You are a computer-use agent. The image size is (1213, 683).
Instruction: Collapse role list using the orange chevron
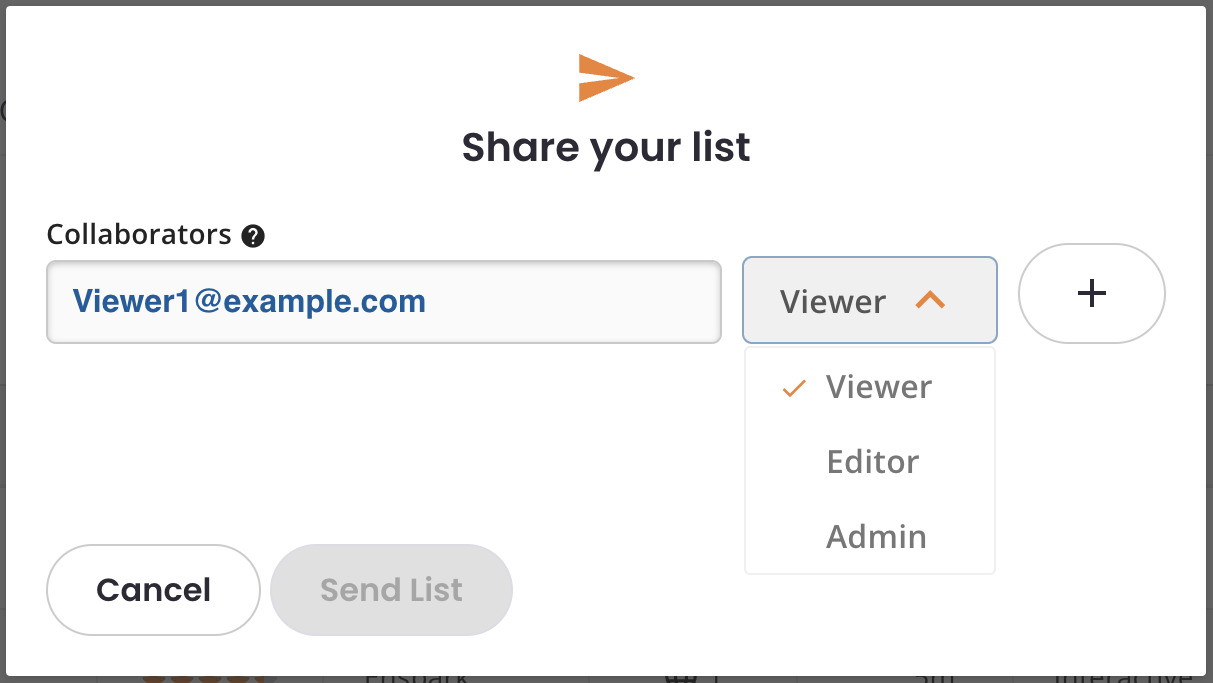(930, 300)
